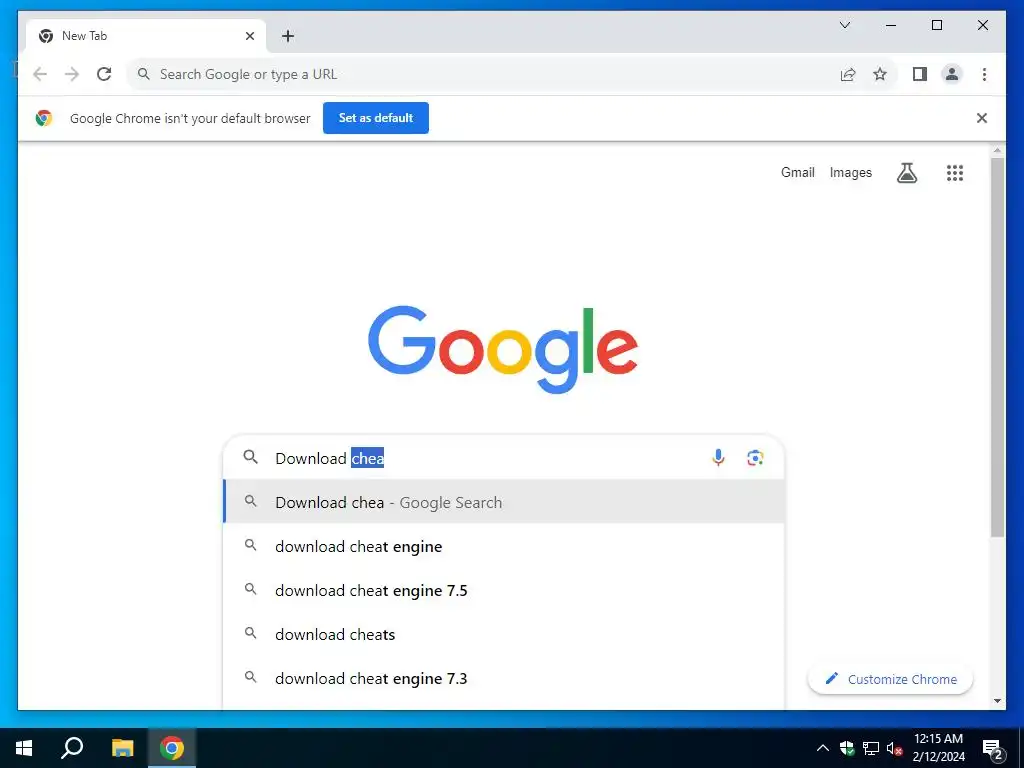Click the taskbar clock showing 12:15 AM
This screenshot has height=768, width=1024.
click(938, 748)
